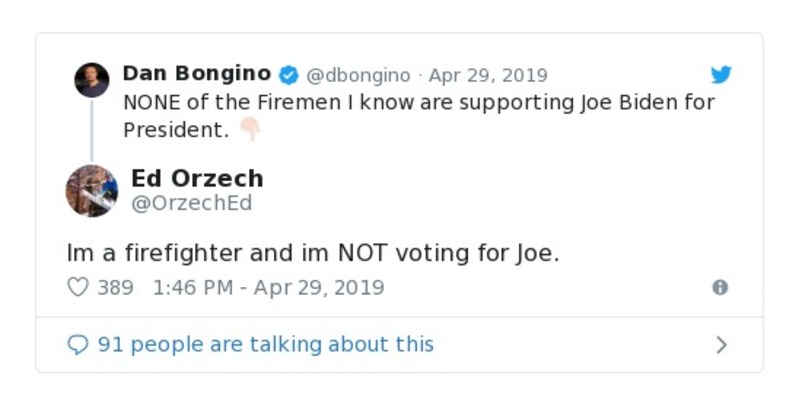Select the Ed Orzech display name
The height and width of the screenshot is (420, 799).
click(197, 178)
